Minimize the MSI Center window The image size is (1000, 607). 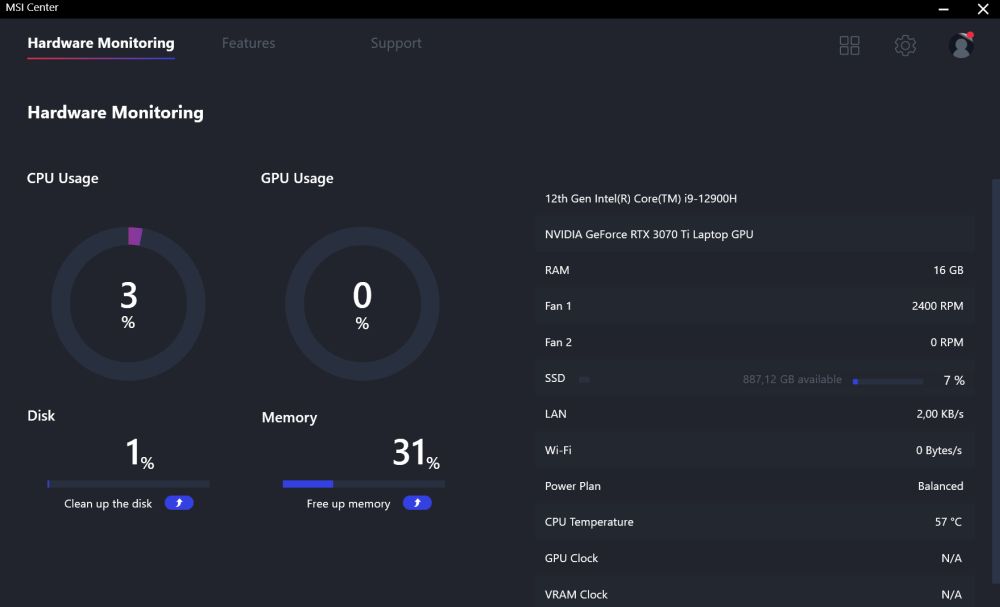(943, 9)
